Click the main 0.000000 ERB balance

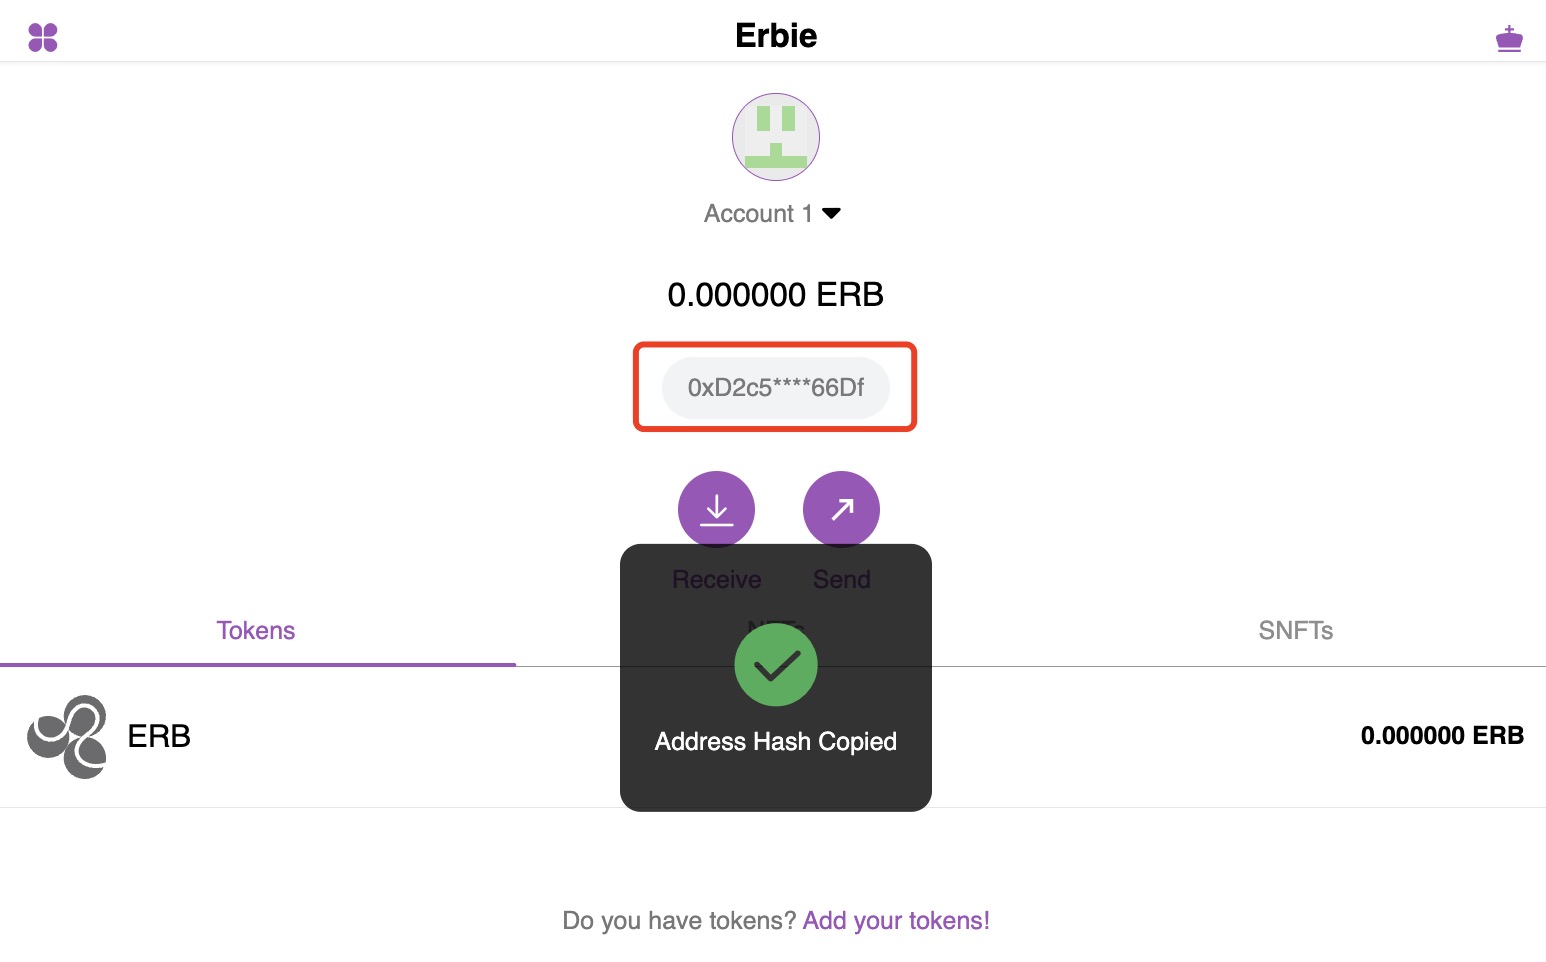point(776,294)
